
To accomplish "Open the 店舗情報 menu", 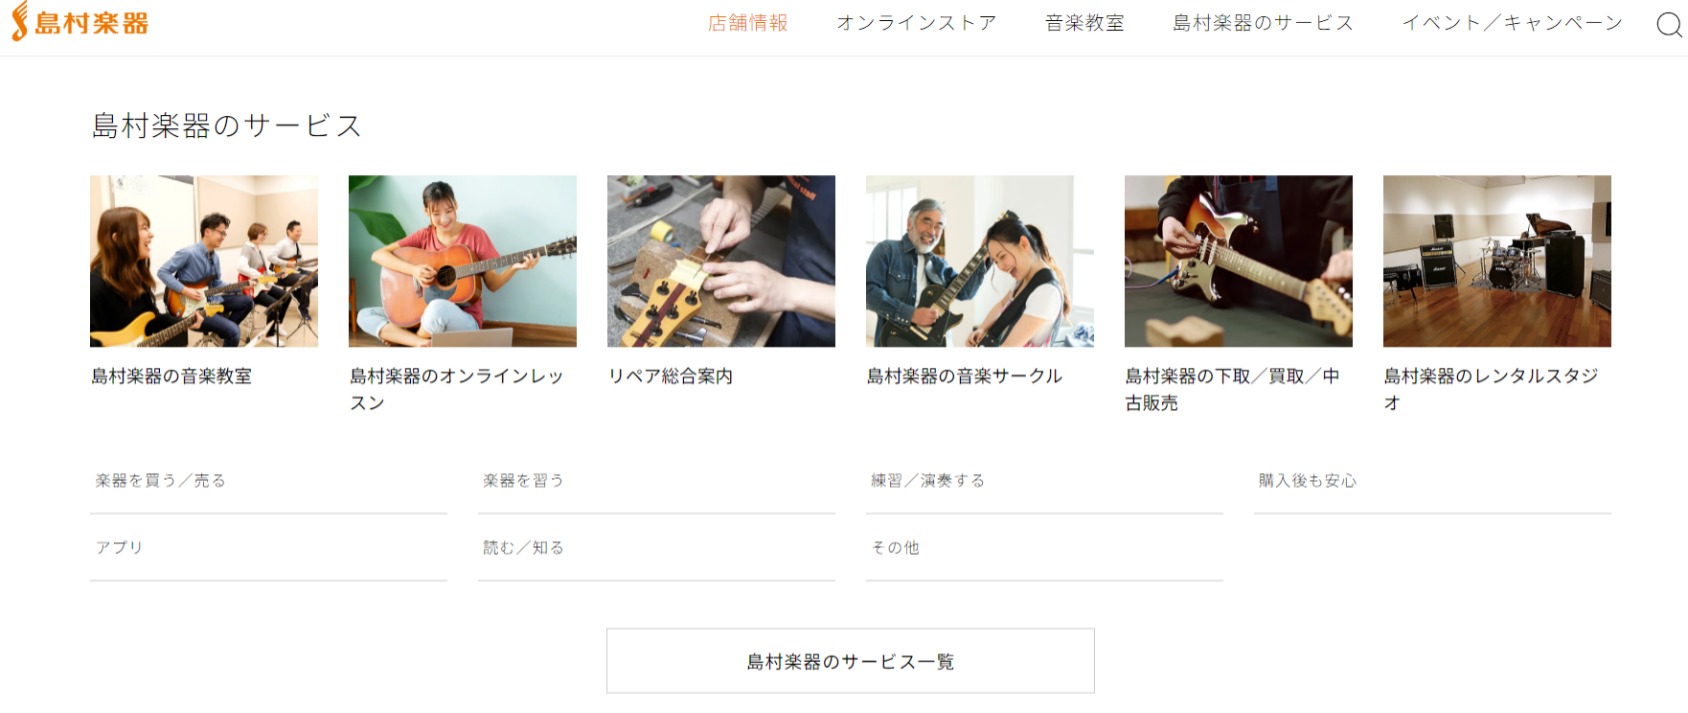I will (748, 23).
